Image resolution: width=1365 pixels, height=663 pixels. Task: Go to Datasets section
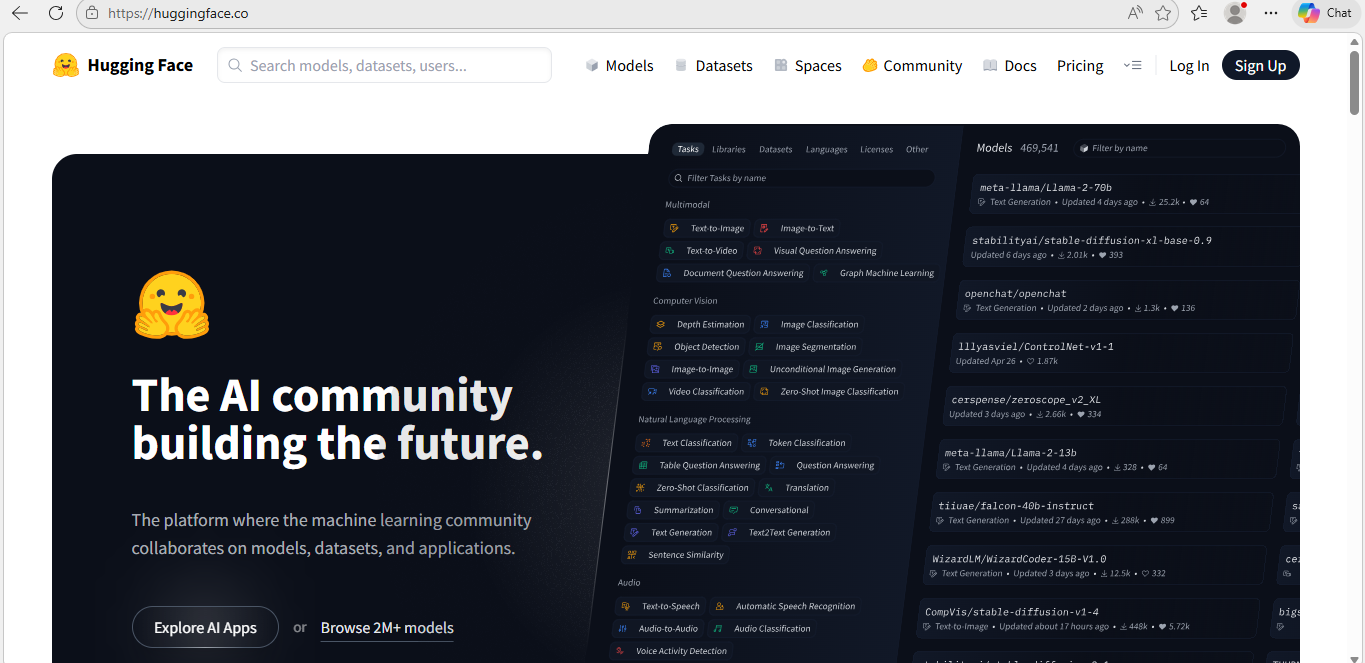coord(713,66)
